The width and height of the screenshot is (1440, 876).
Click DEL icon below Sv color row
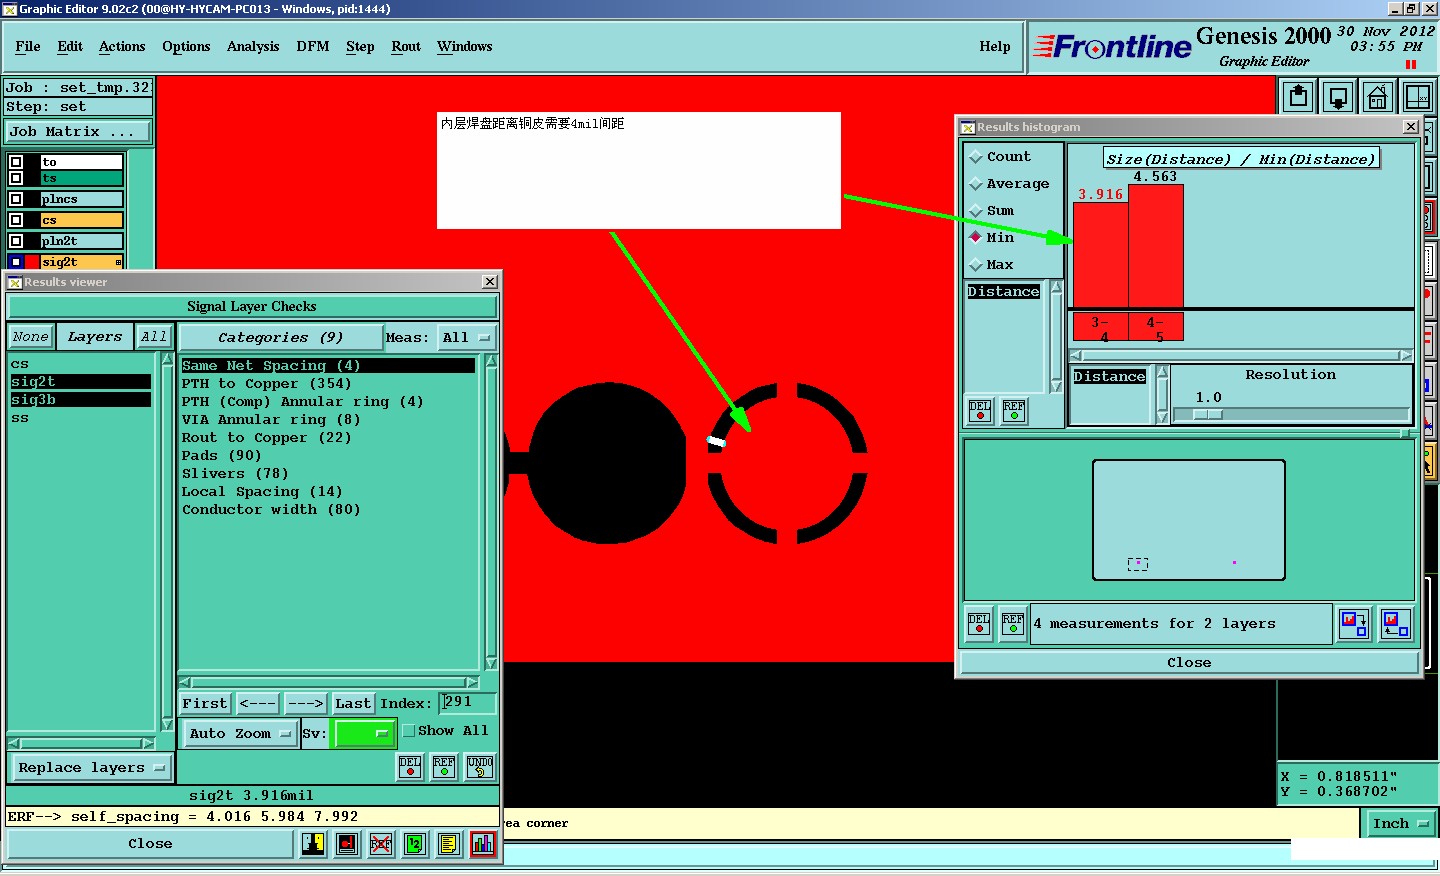(x=410, y=767)
